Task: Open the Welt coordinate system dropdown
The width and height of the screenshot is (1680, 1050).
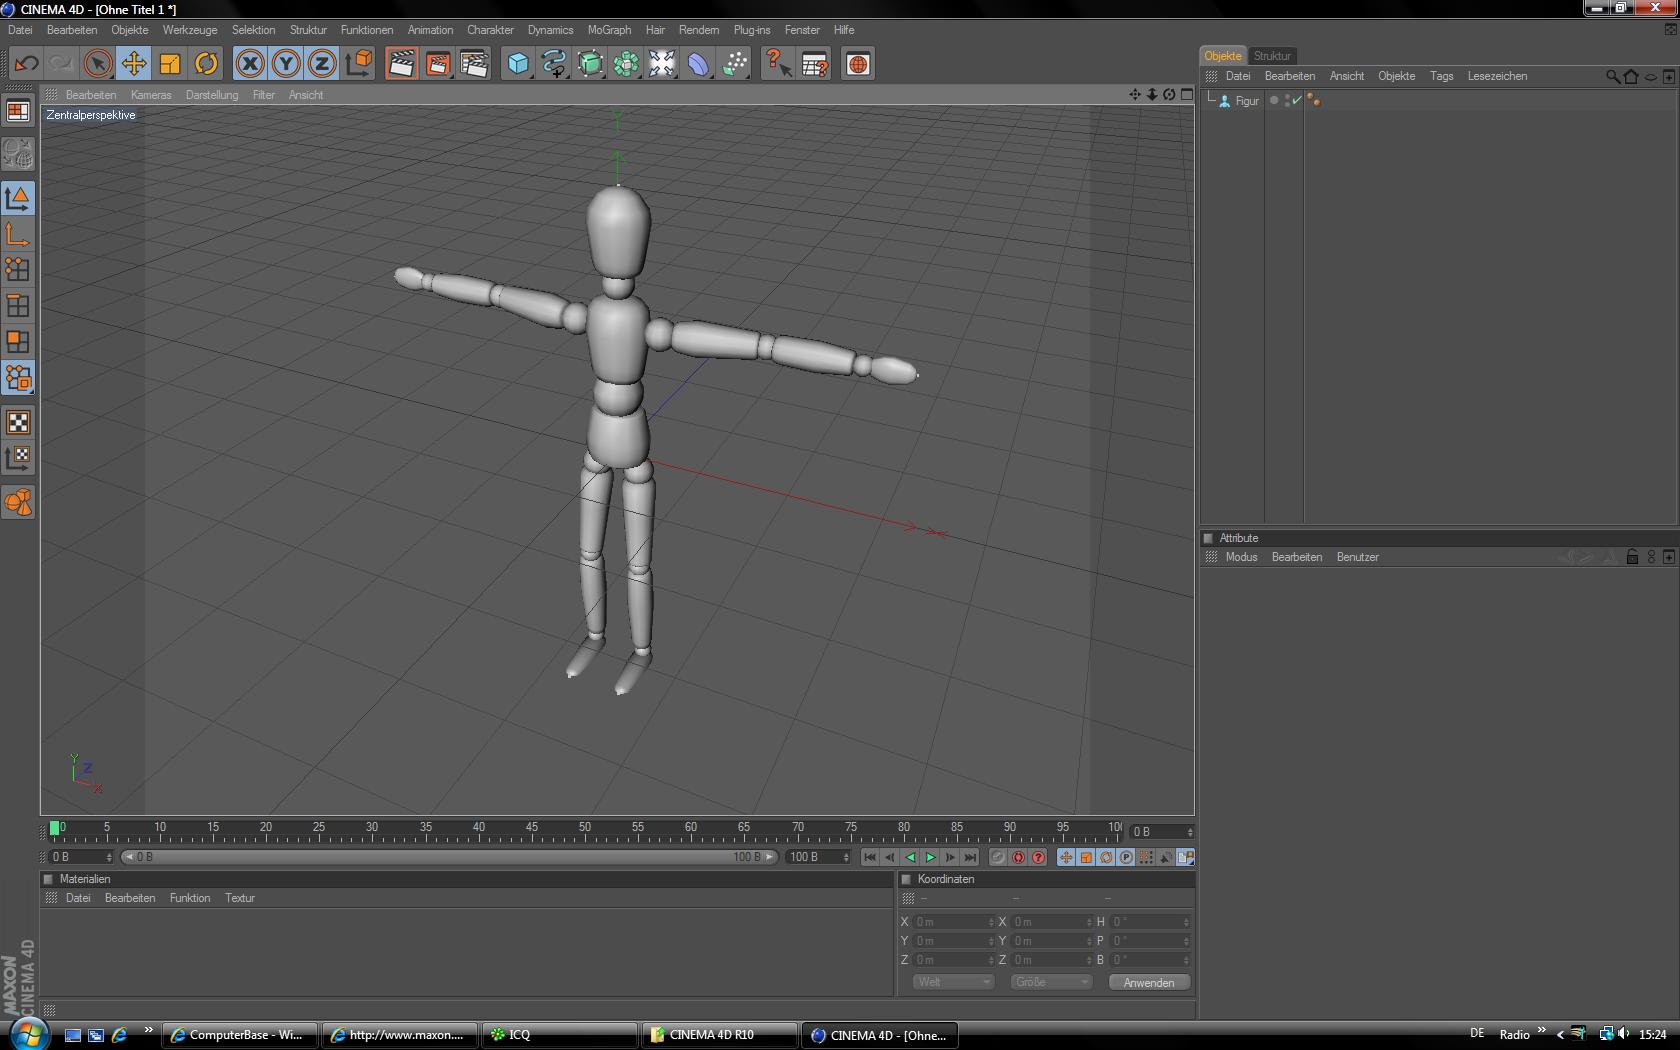Action: click(953, 982)
